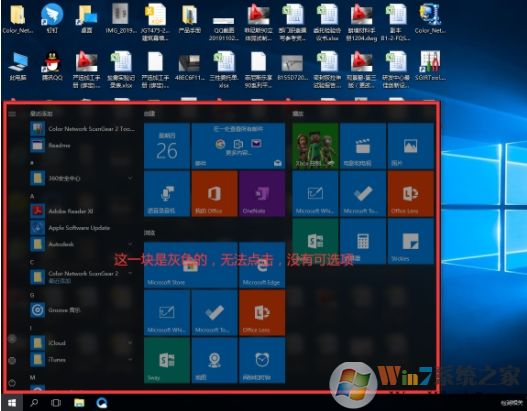Open Color Network ScanGear 2 Tool recent app
The height and width of the screenshot is (411, 527).
tap(84, 129)
